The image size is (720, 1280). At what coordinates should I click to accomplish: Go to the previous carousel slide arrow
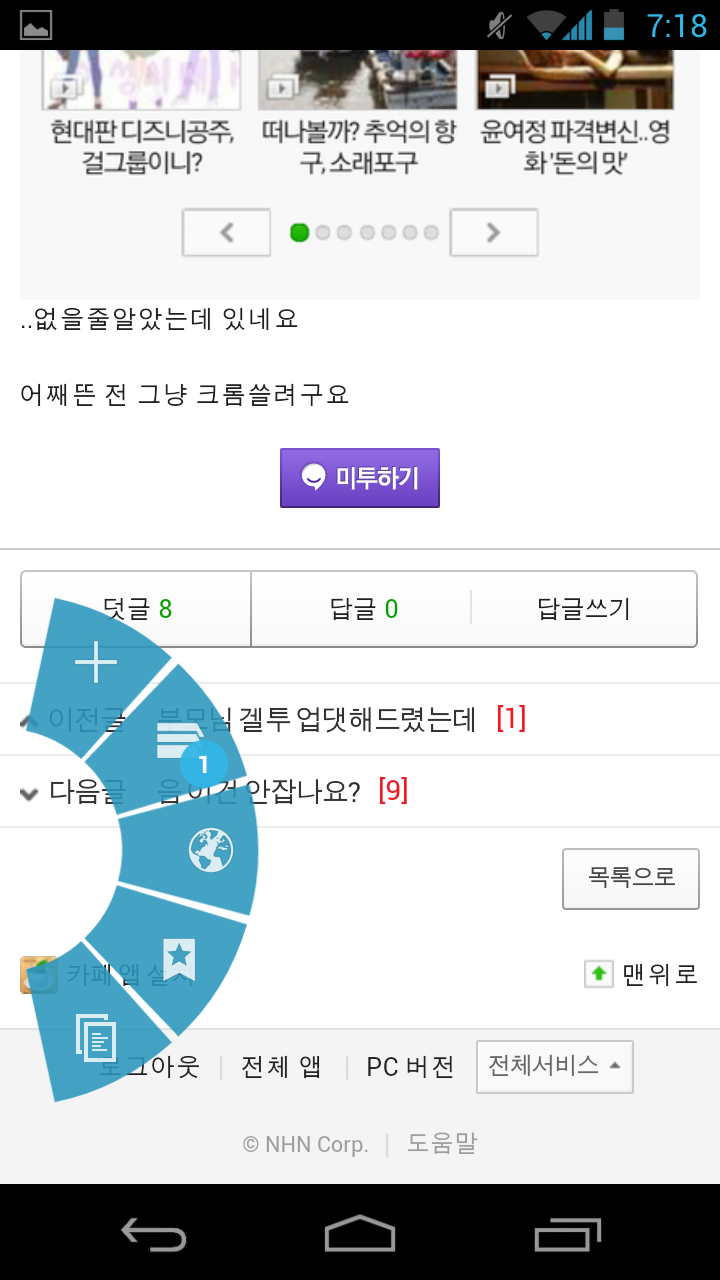[226, 233]
